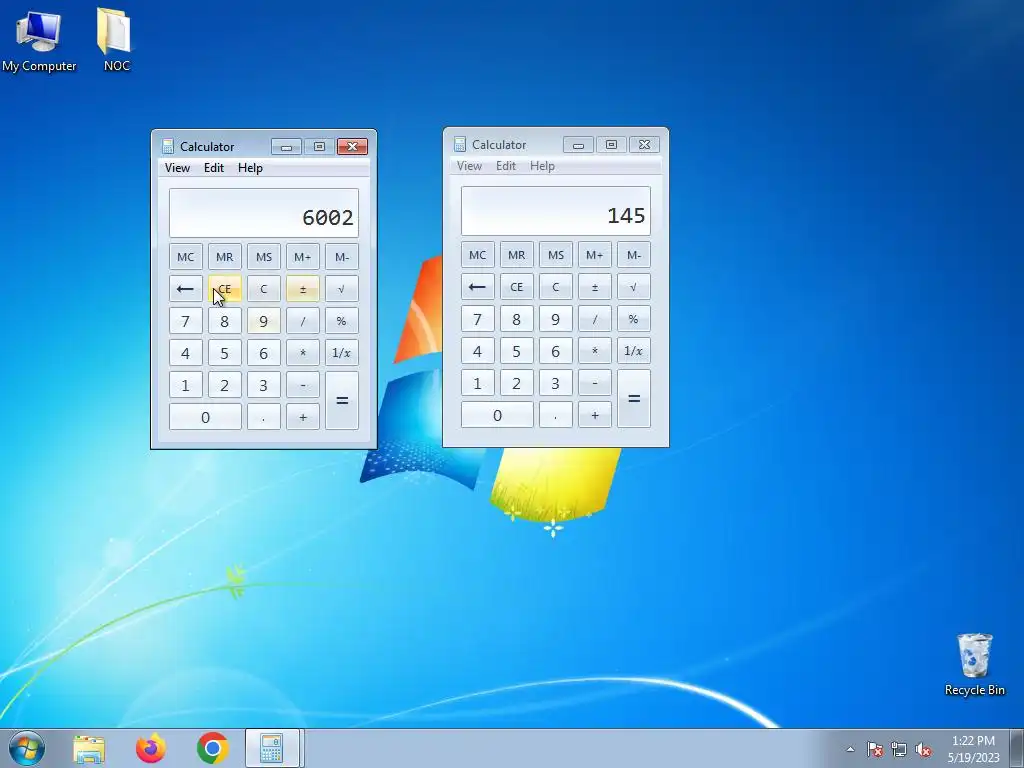This screenshot has width=1024, height=768.
Task: Click reciprocal 1/x key in right Calculator
Action: tap(633, 351)
